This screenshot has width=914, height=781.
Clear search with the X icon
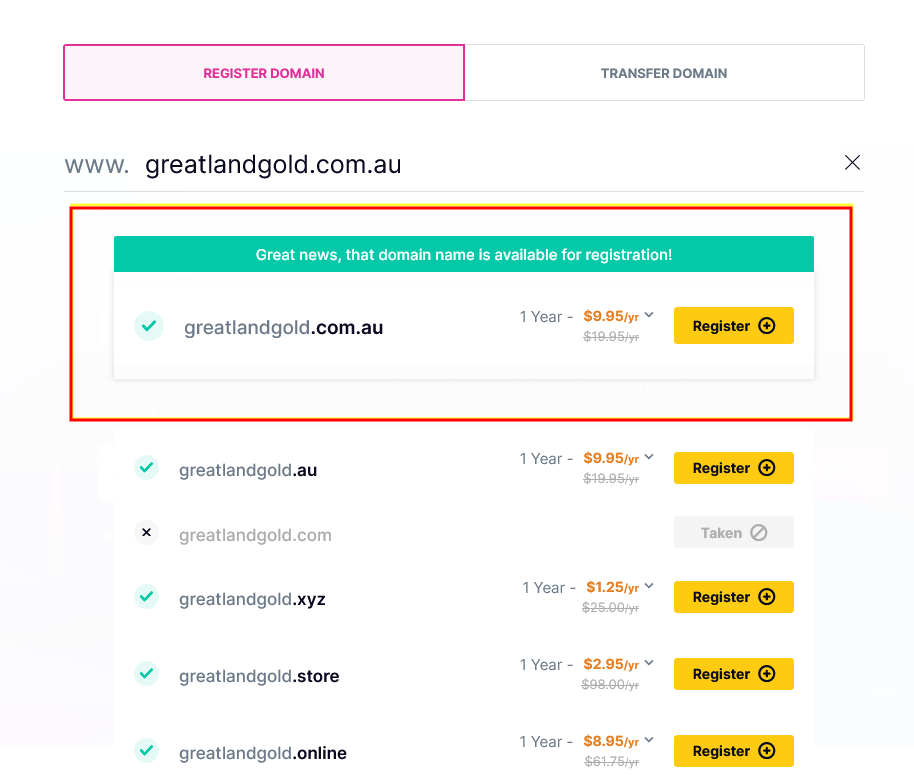[852, 163]
